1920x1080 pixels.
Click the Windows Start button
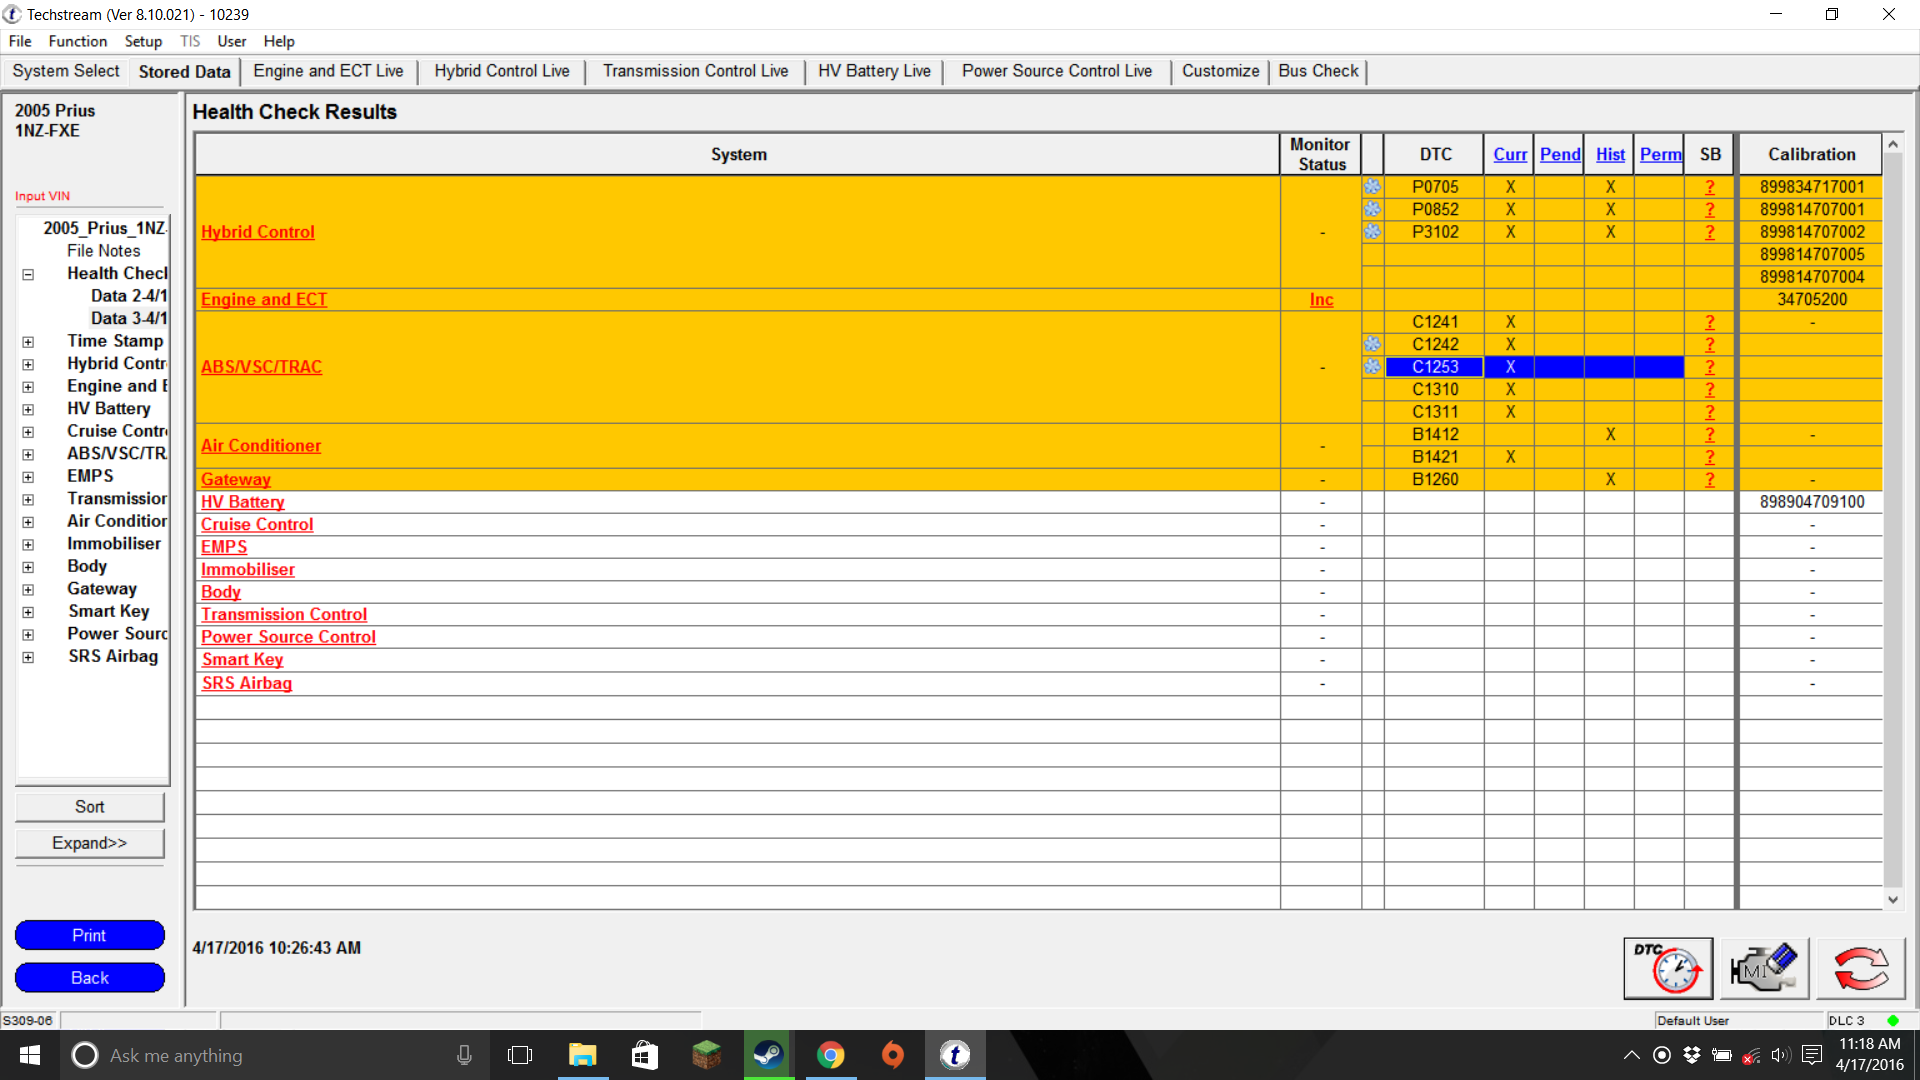pos(29,1055)
